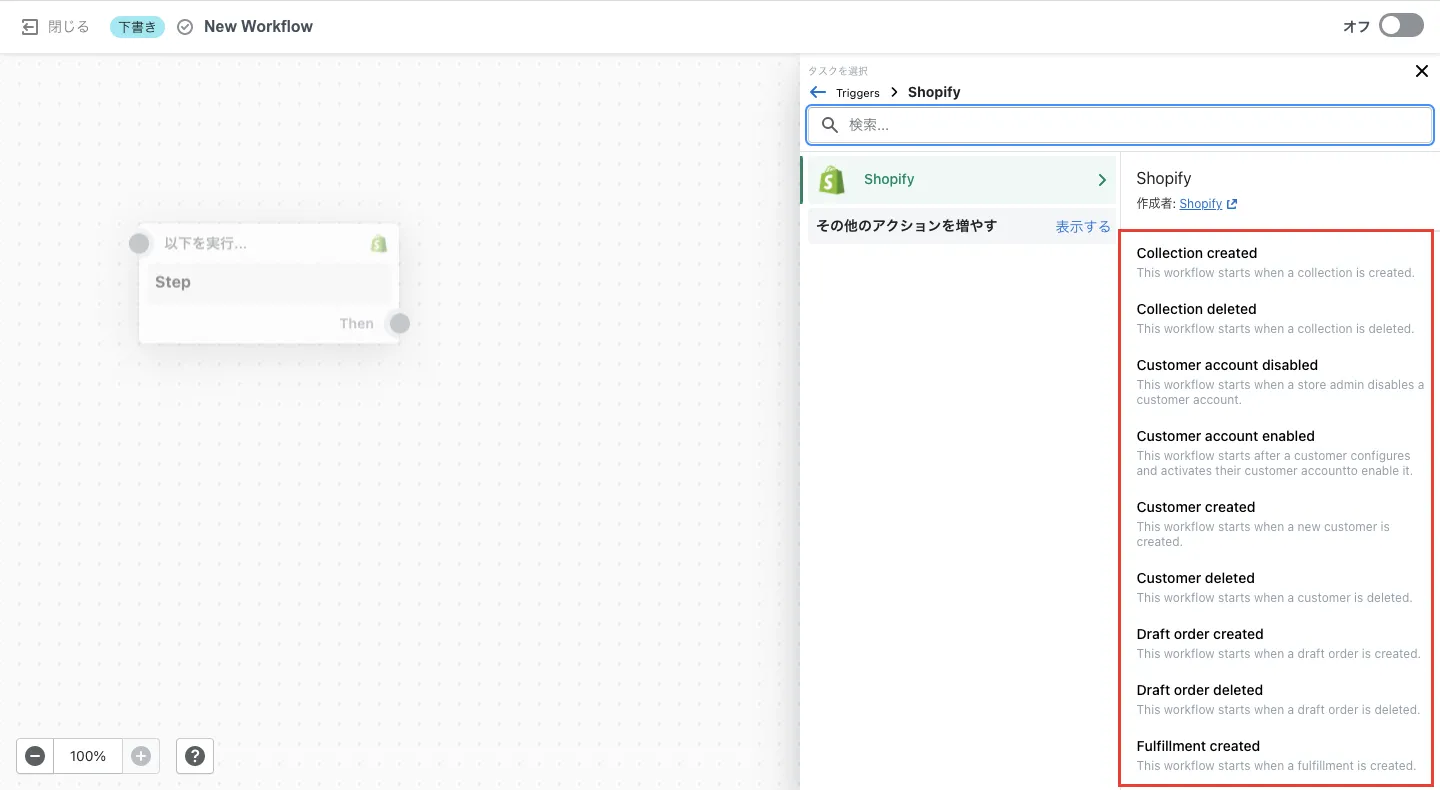This screenshot has width=1440, height=790.
Task: Click 以下を実行... header on step card
Action: [205, 243]
